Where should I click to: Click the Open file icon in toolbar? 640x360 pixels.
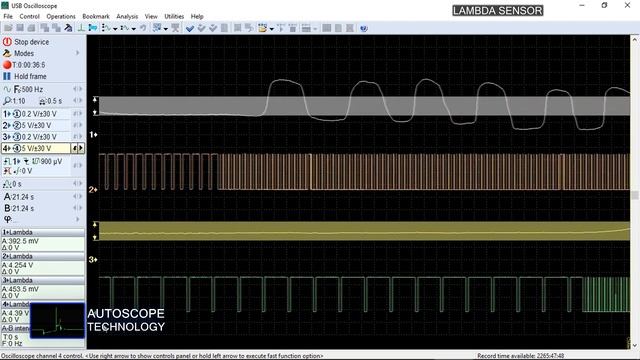[x=7, y=28]
